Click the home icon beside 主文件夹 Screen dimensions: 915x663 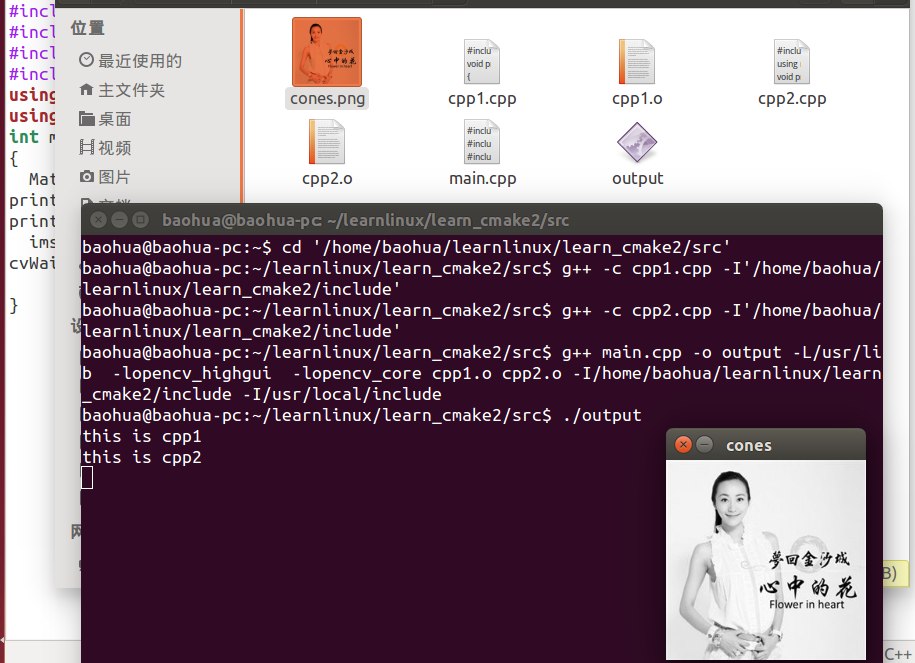[86, 89]
